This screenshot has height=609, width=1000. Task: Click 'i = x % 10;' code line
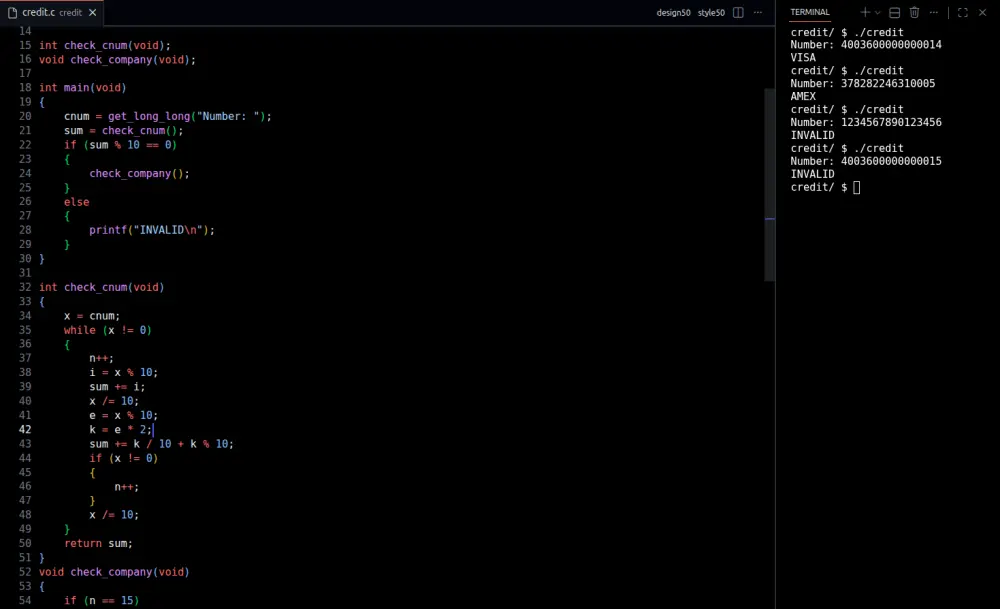click(124, 372)
